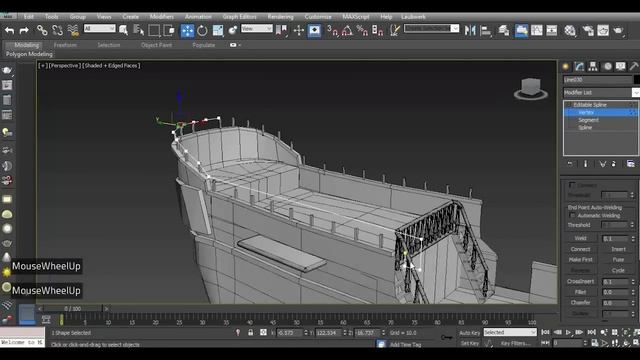Toggle Select and Manipulate mode
This screenshot has width=640, height=360.
[x=299, y=30]
